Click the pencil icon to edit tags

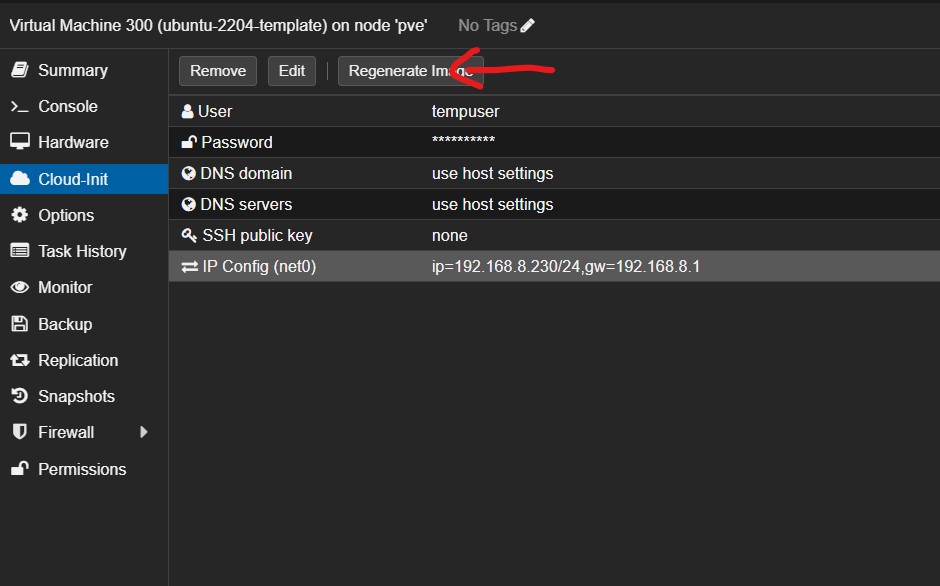(528, 26)
